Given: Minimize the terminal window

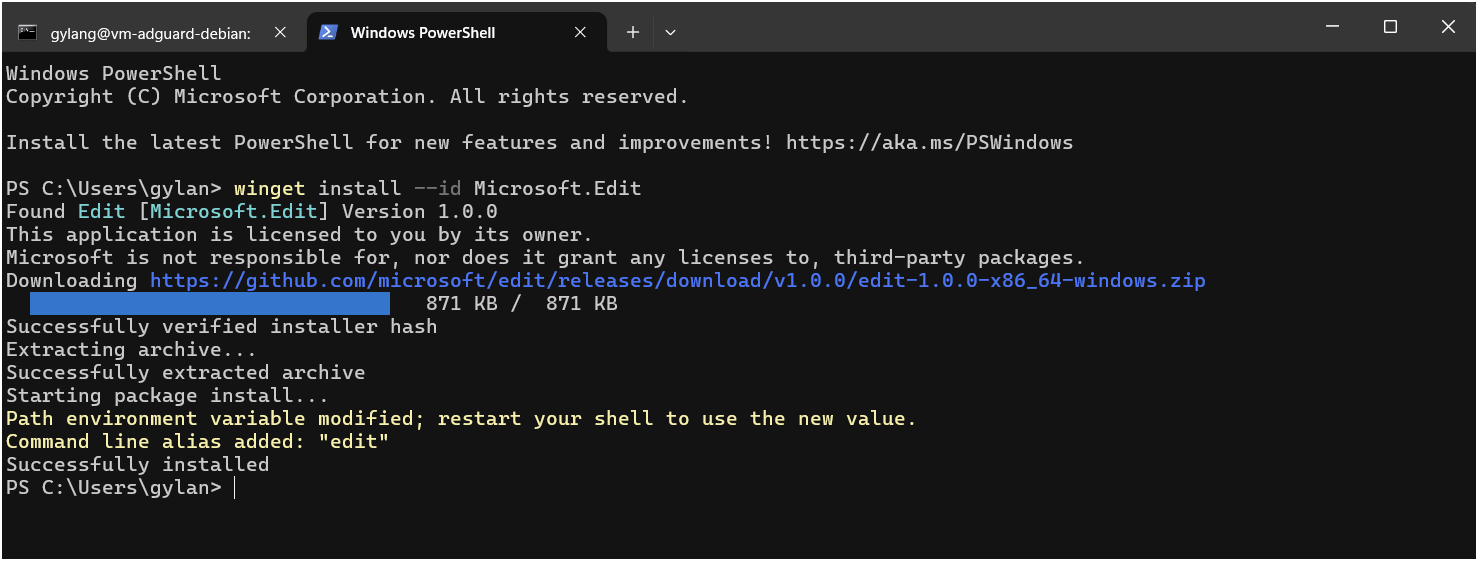Looking at the screenshot, I should point(1331,28).
